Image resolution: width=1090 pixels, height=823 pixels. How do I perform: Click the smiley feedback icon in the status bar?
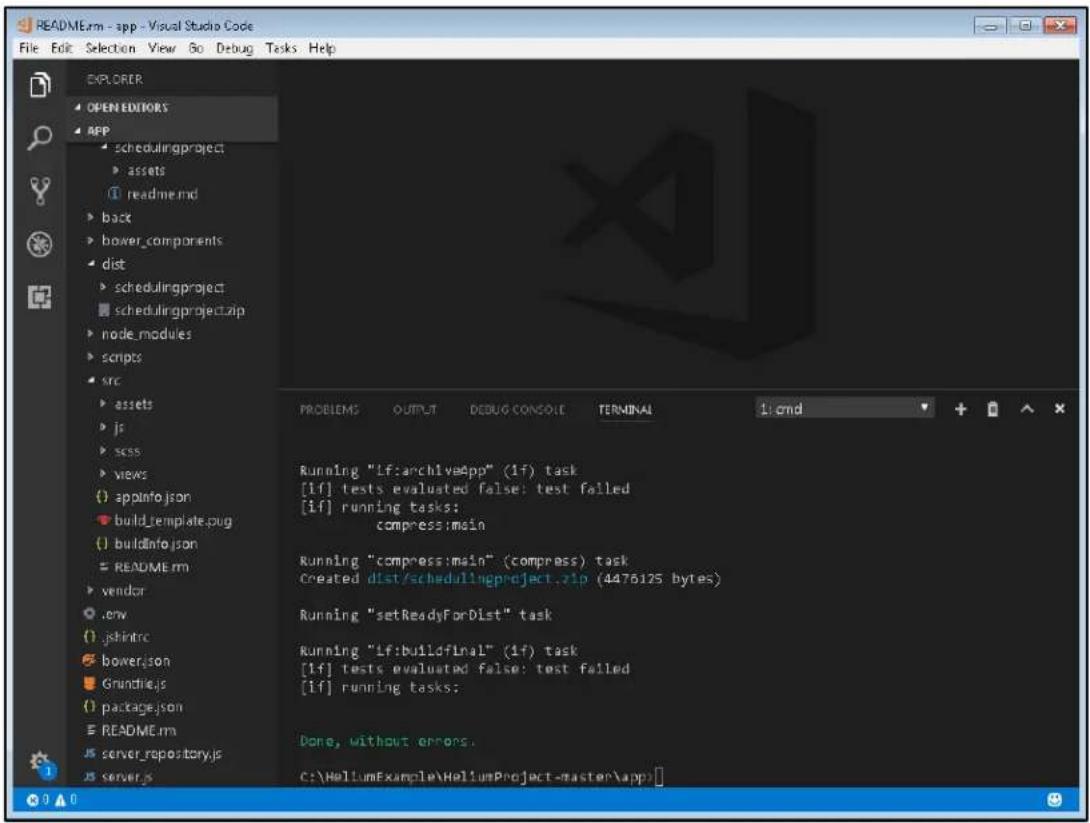point(1054,800)
